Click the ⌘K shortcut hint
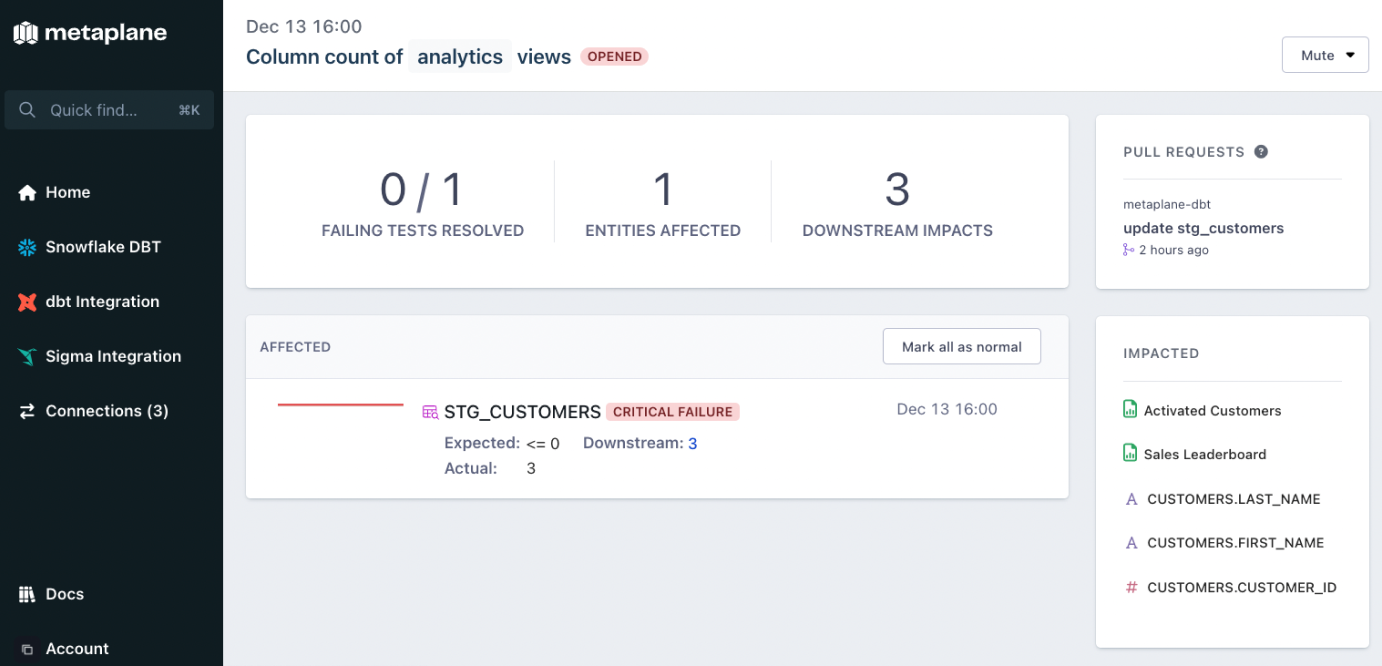 point(189,110)
